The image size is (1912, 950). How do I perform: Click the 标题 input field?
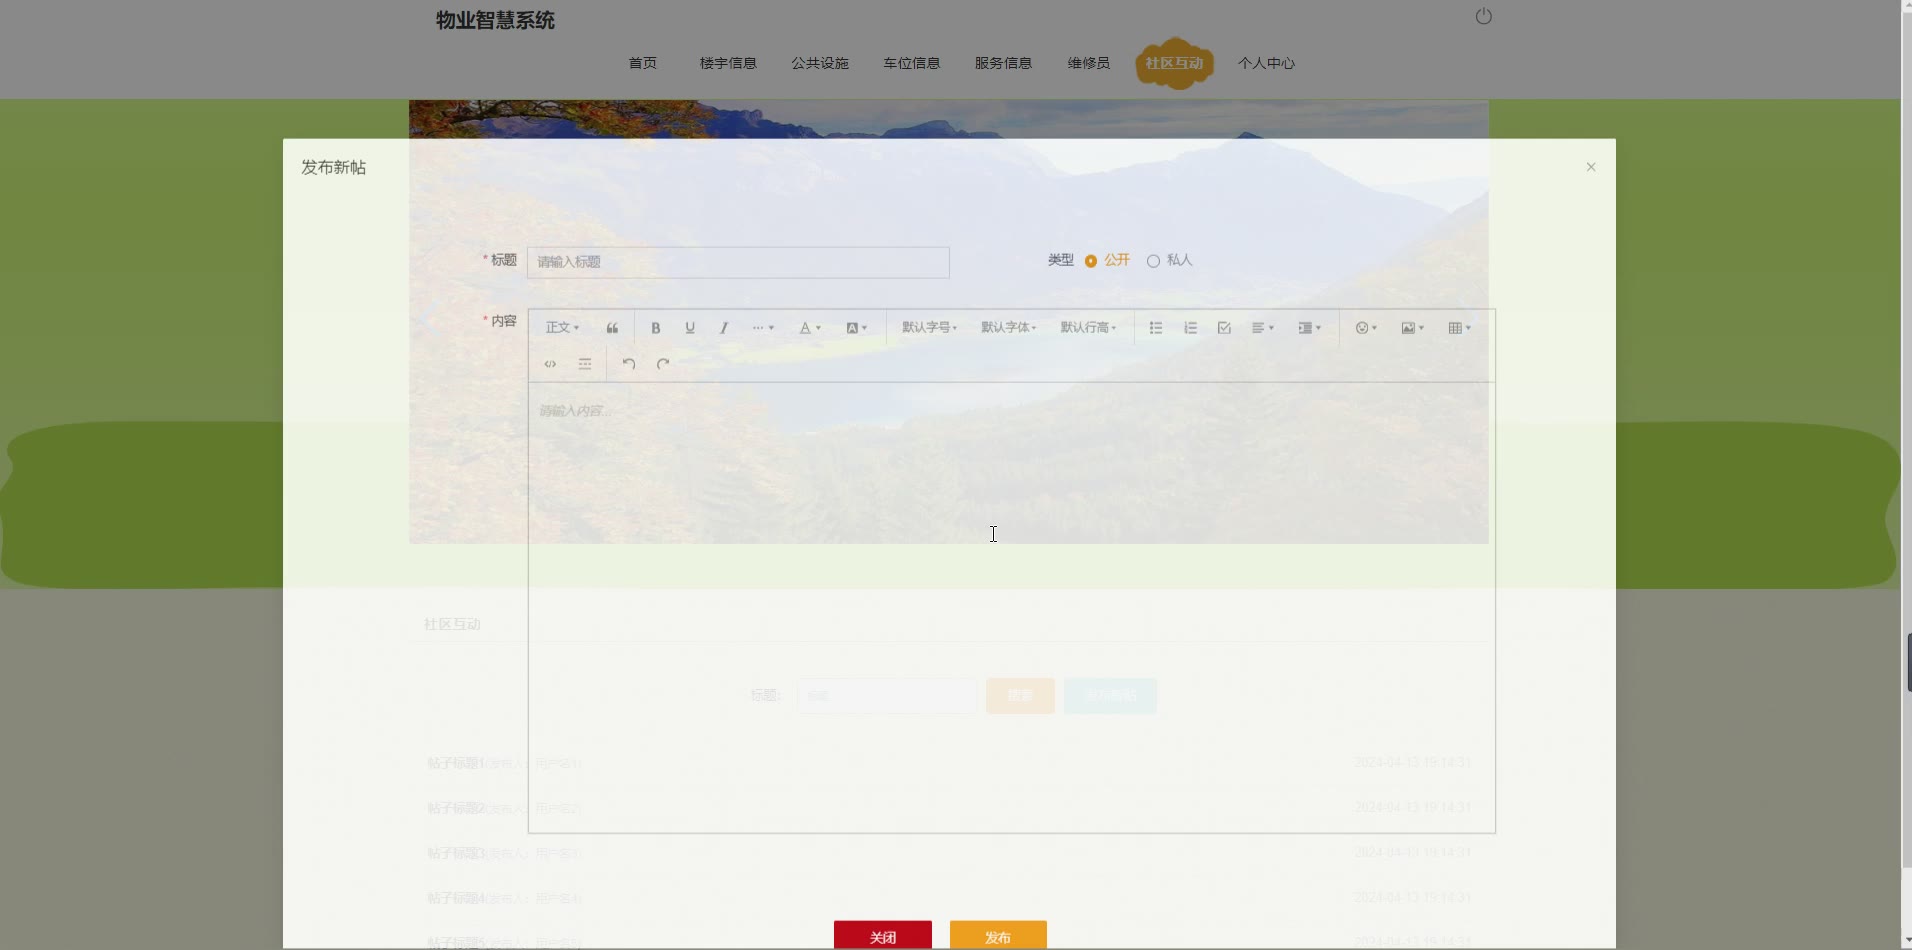(x=738, y=262)
